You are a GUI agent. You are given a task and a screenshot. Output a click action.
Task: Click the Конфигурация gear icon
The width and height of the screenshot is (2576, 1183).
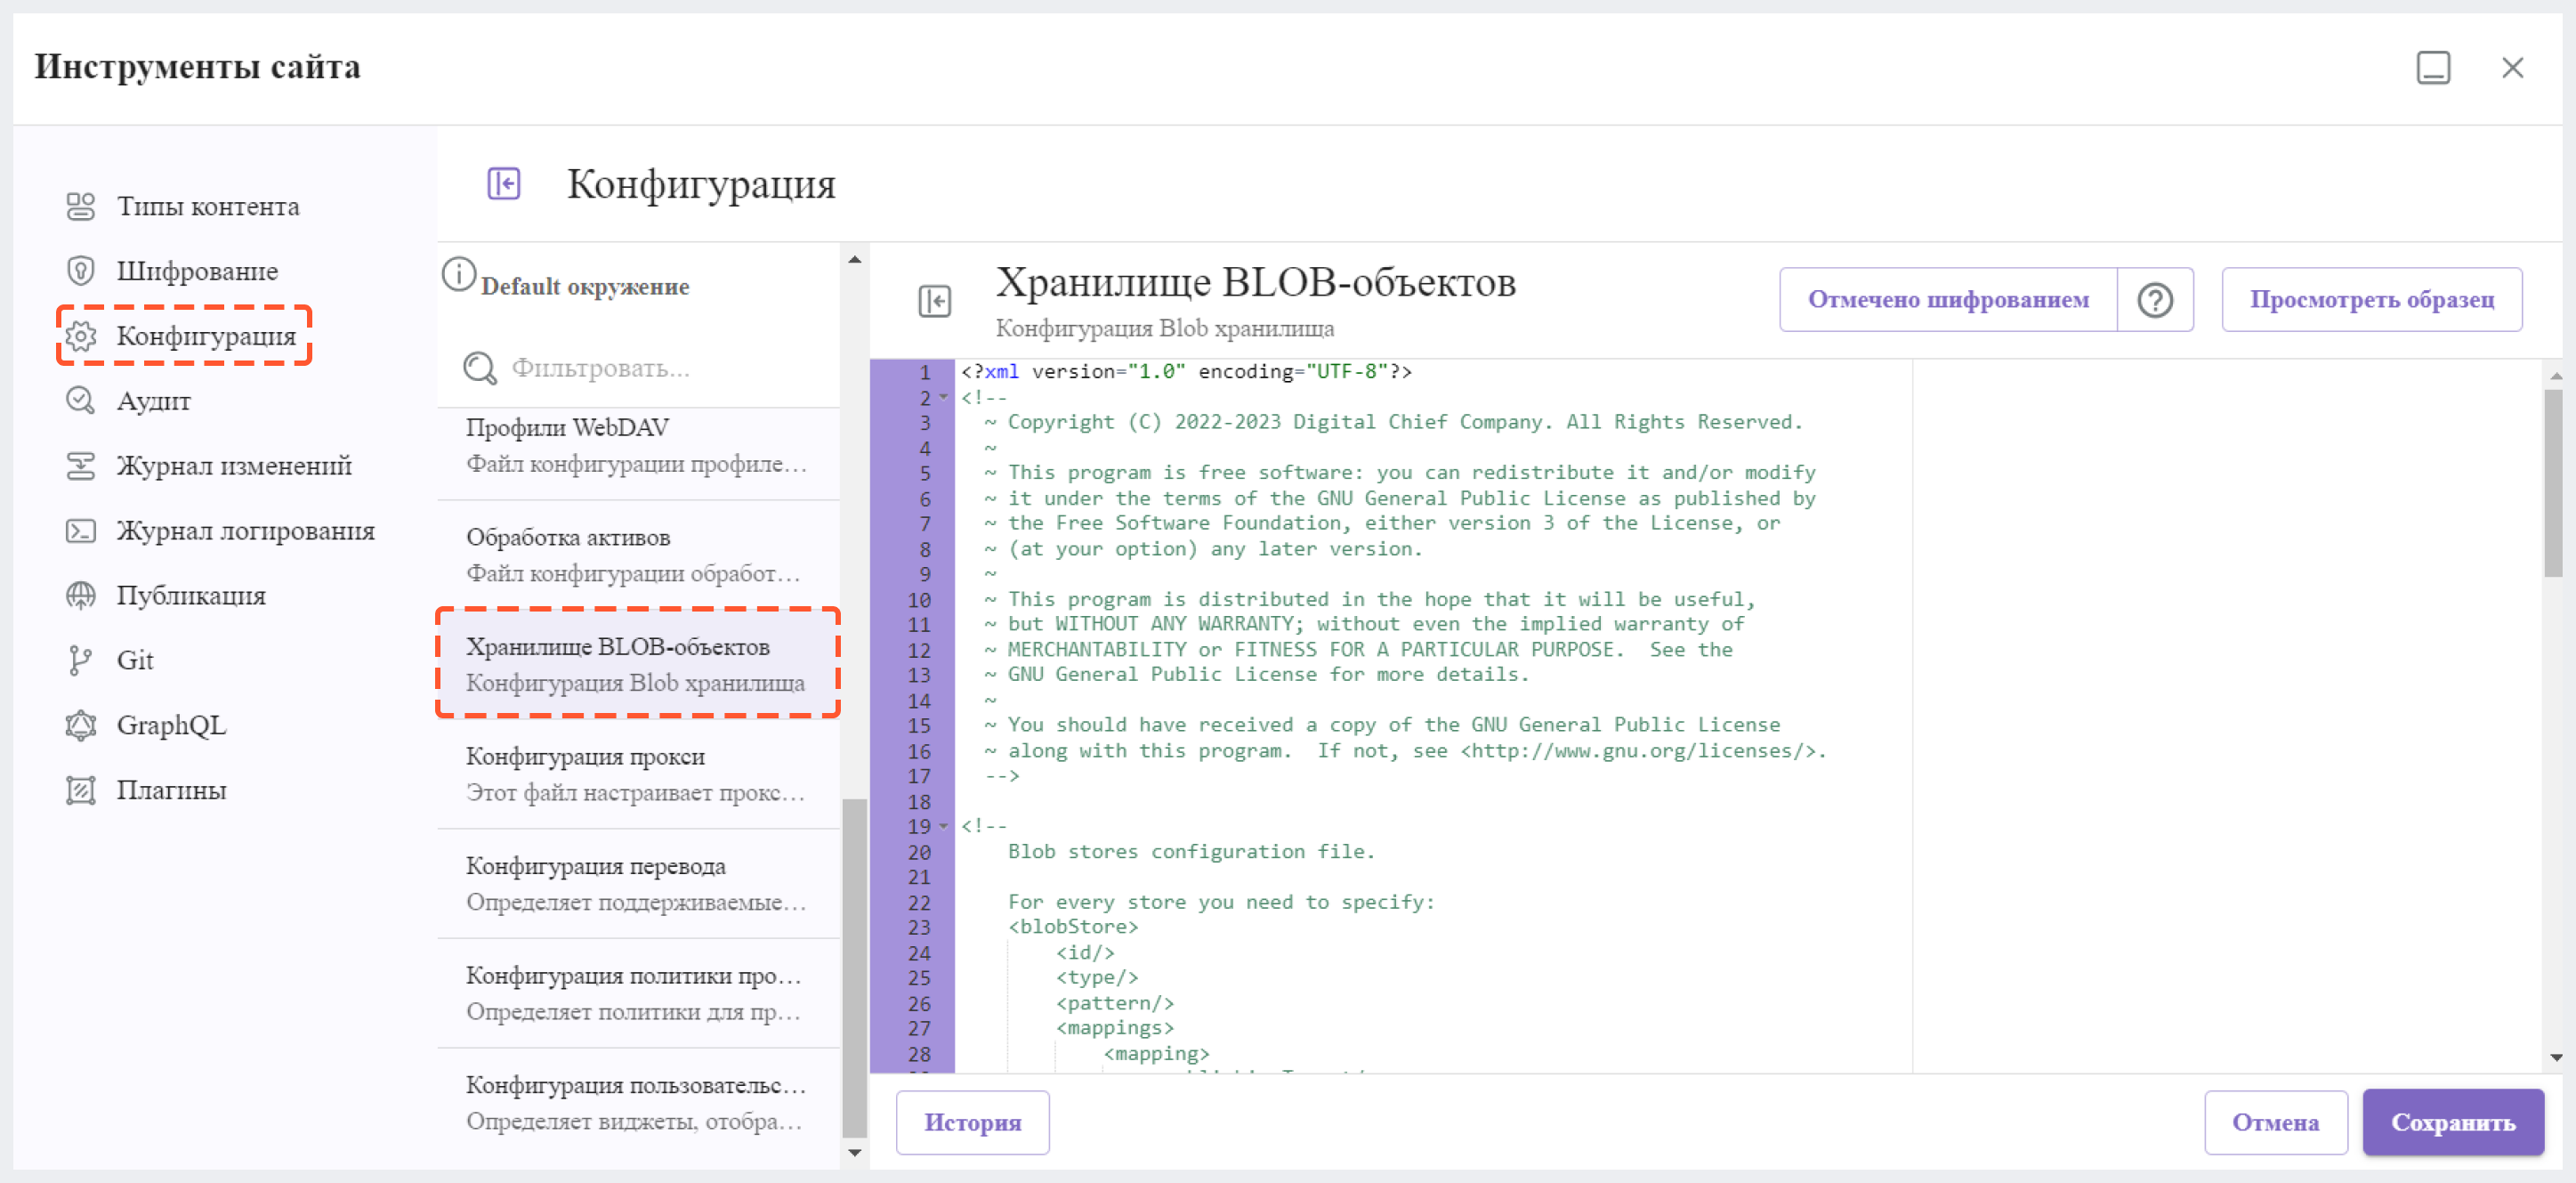click(x=80, y=336)
